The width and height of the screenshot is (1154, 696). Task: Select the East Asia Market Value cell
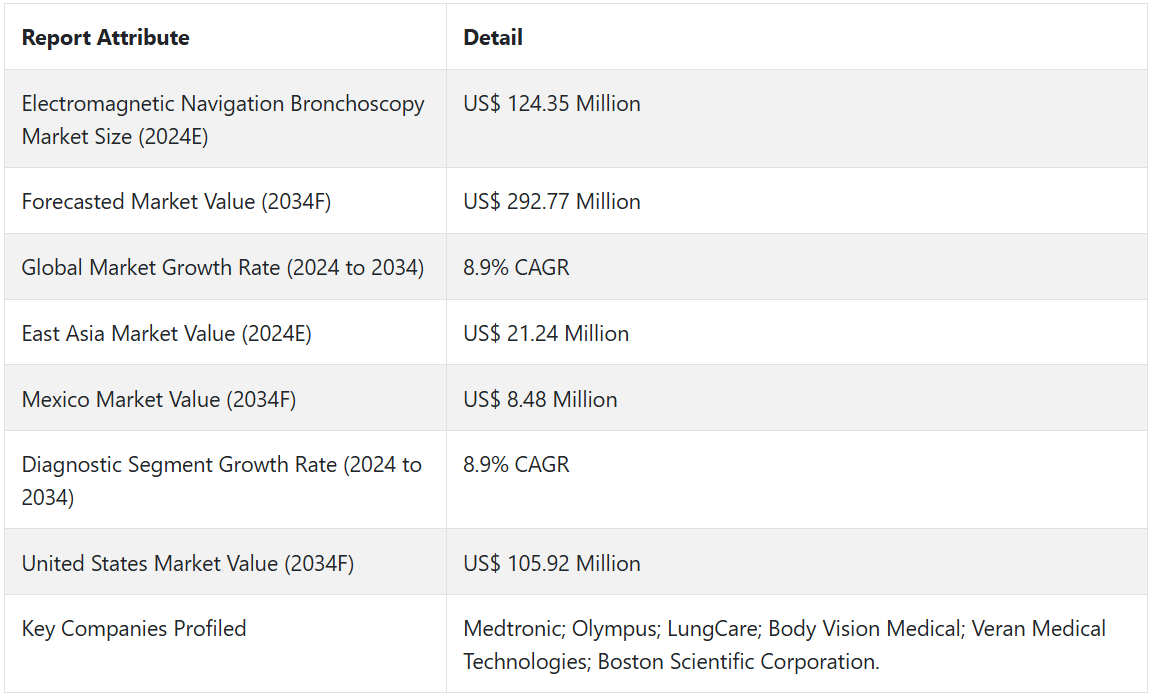click(x=166, y=334)
